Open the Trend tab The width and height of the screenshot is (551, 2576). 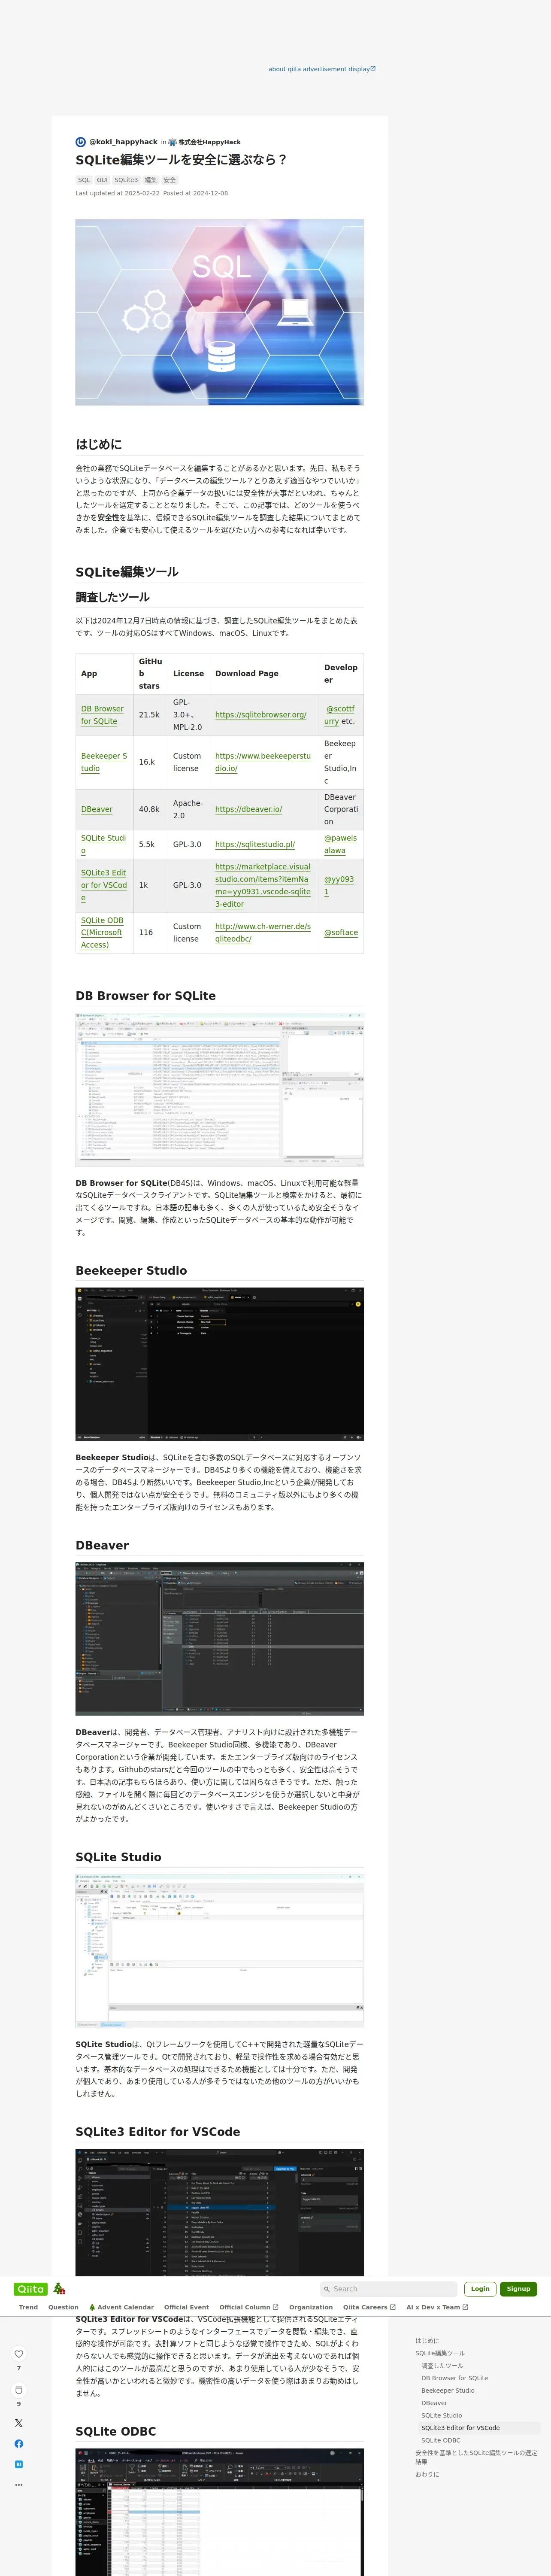pos(28,2307)
